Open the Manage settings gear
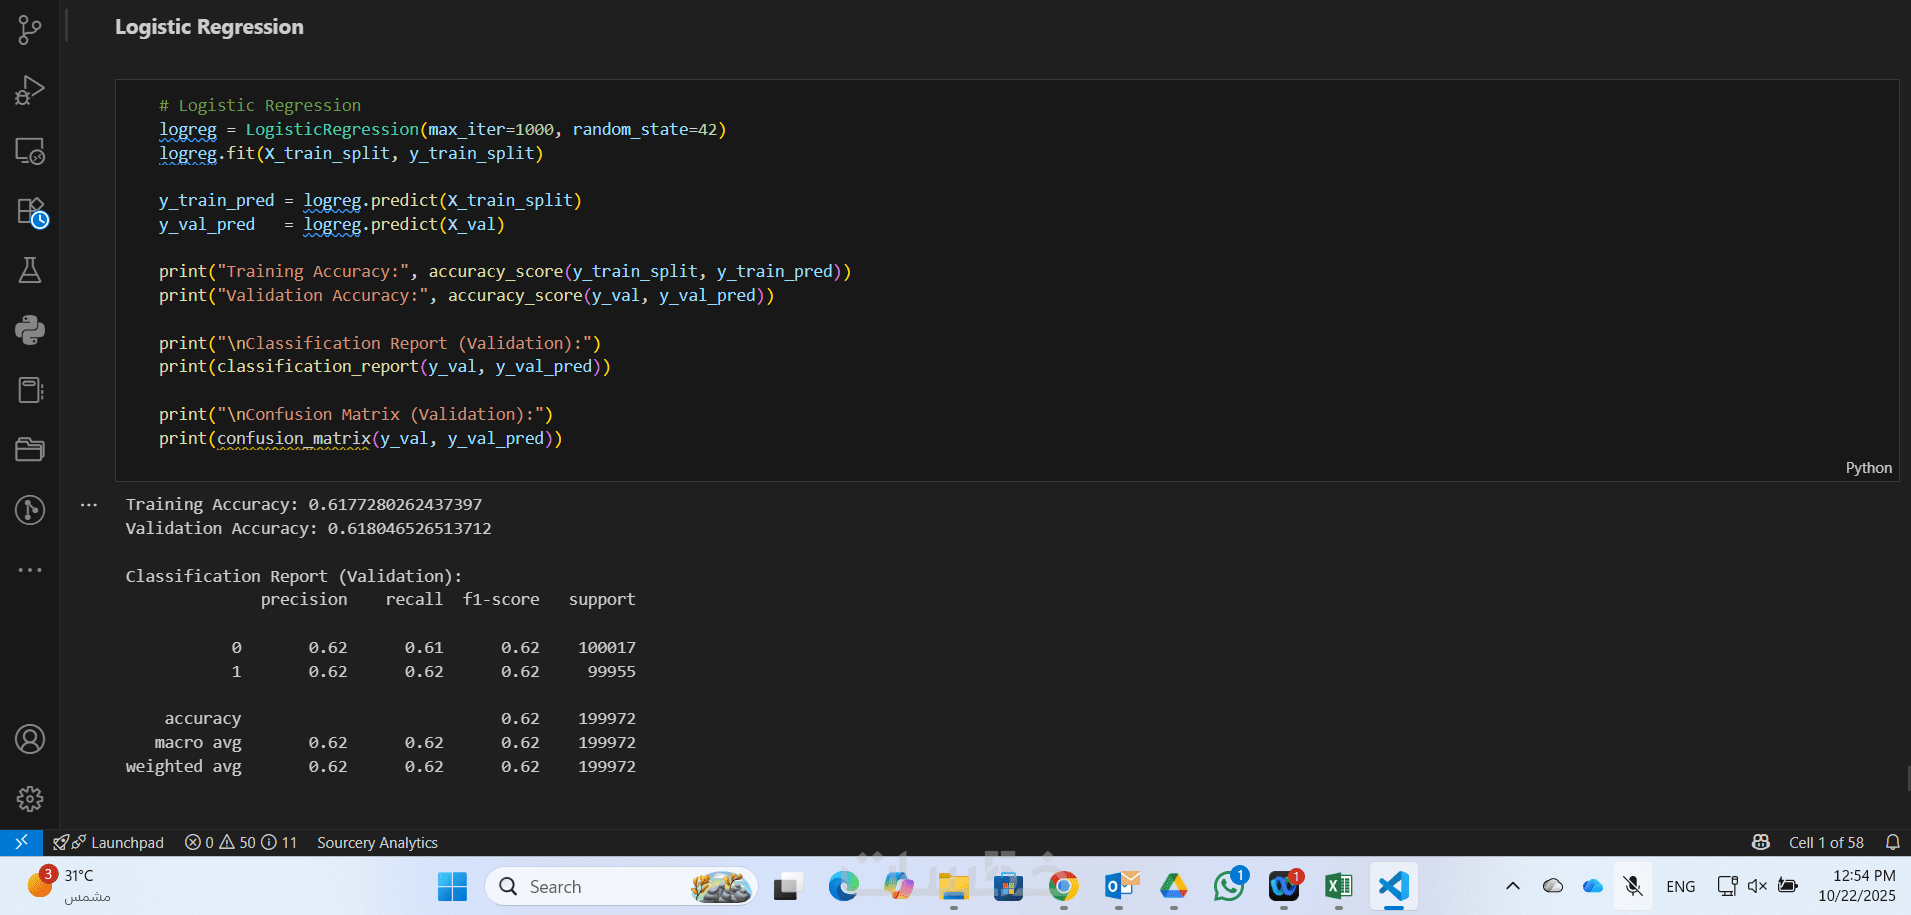This screenshot has height=915, width=1911. (30, 799)
